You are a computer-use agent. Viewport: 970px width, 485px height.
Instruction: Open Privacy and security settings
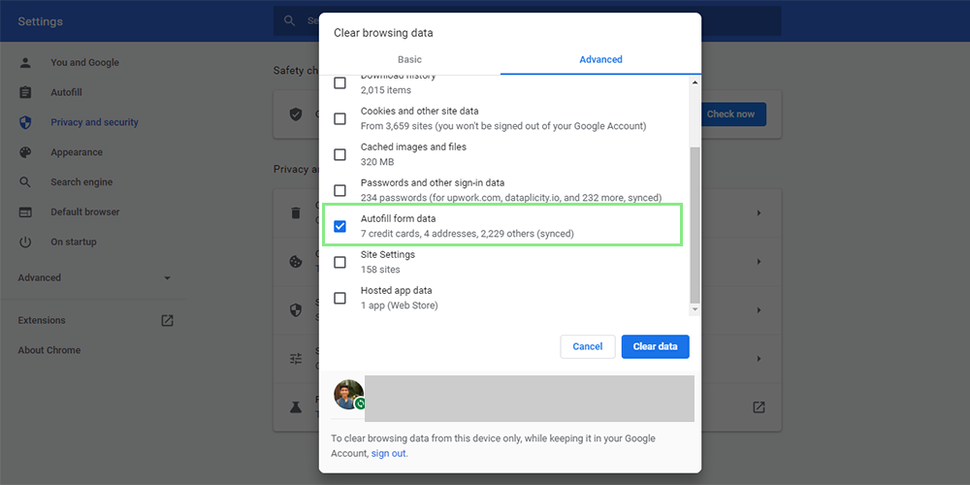coord(95,122)
